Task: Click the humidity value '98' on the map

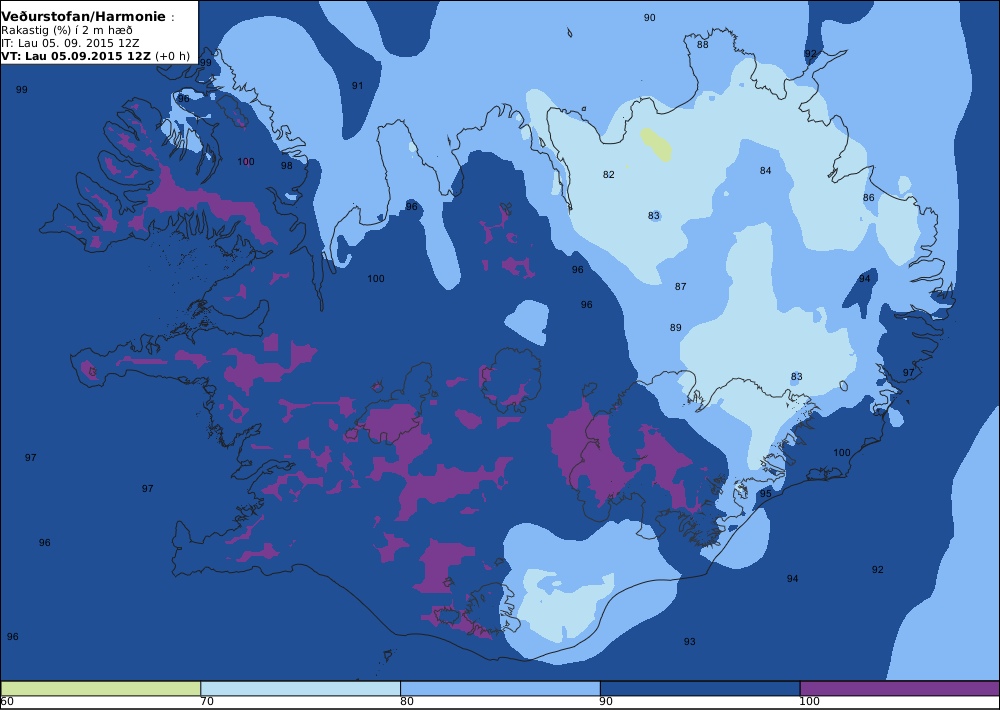Action: click(x=286, y=166)
